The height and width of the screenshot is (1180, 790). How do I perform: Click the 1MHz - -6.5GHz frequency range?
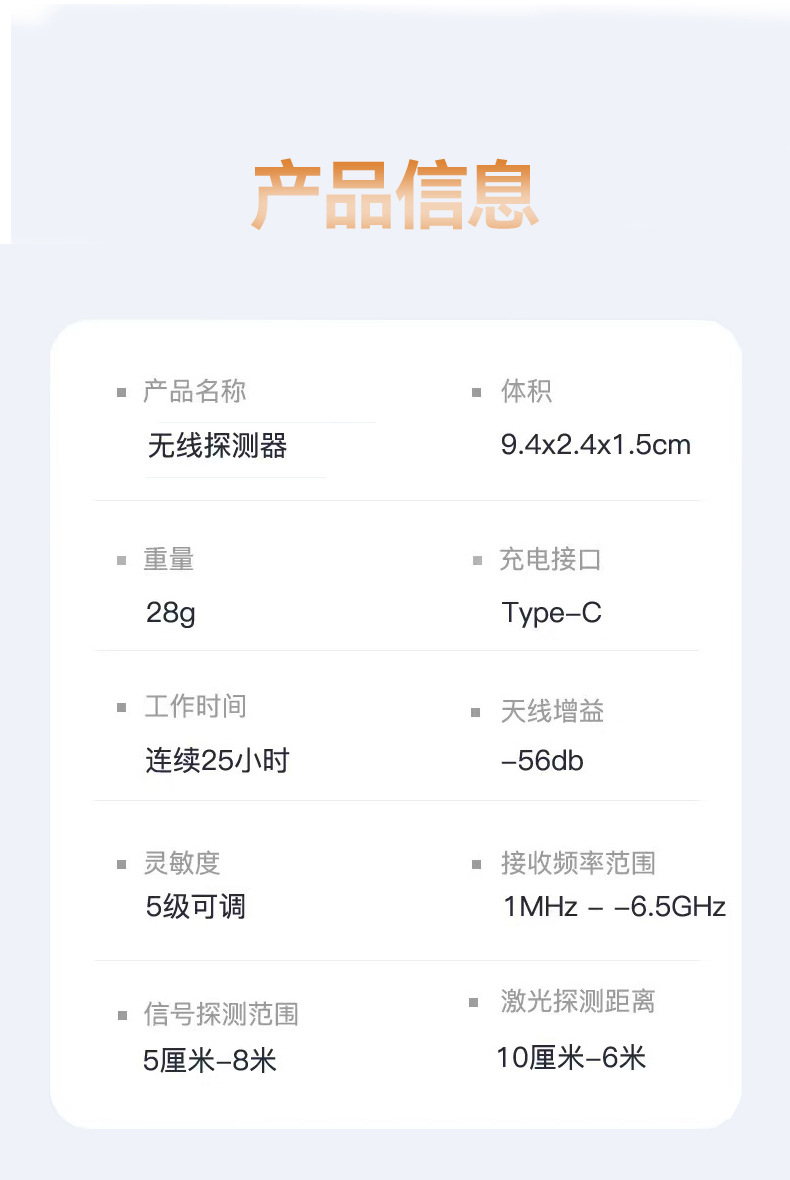613,907
